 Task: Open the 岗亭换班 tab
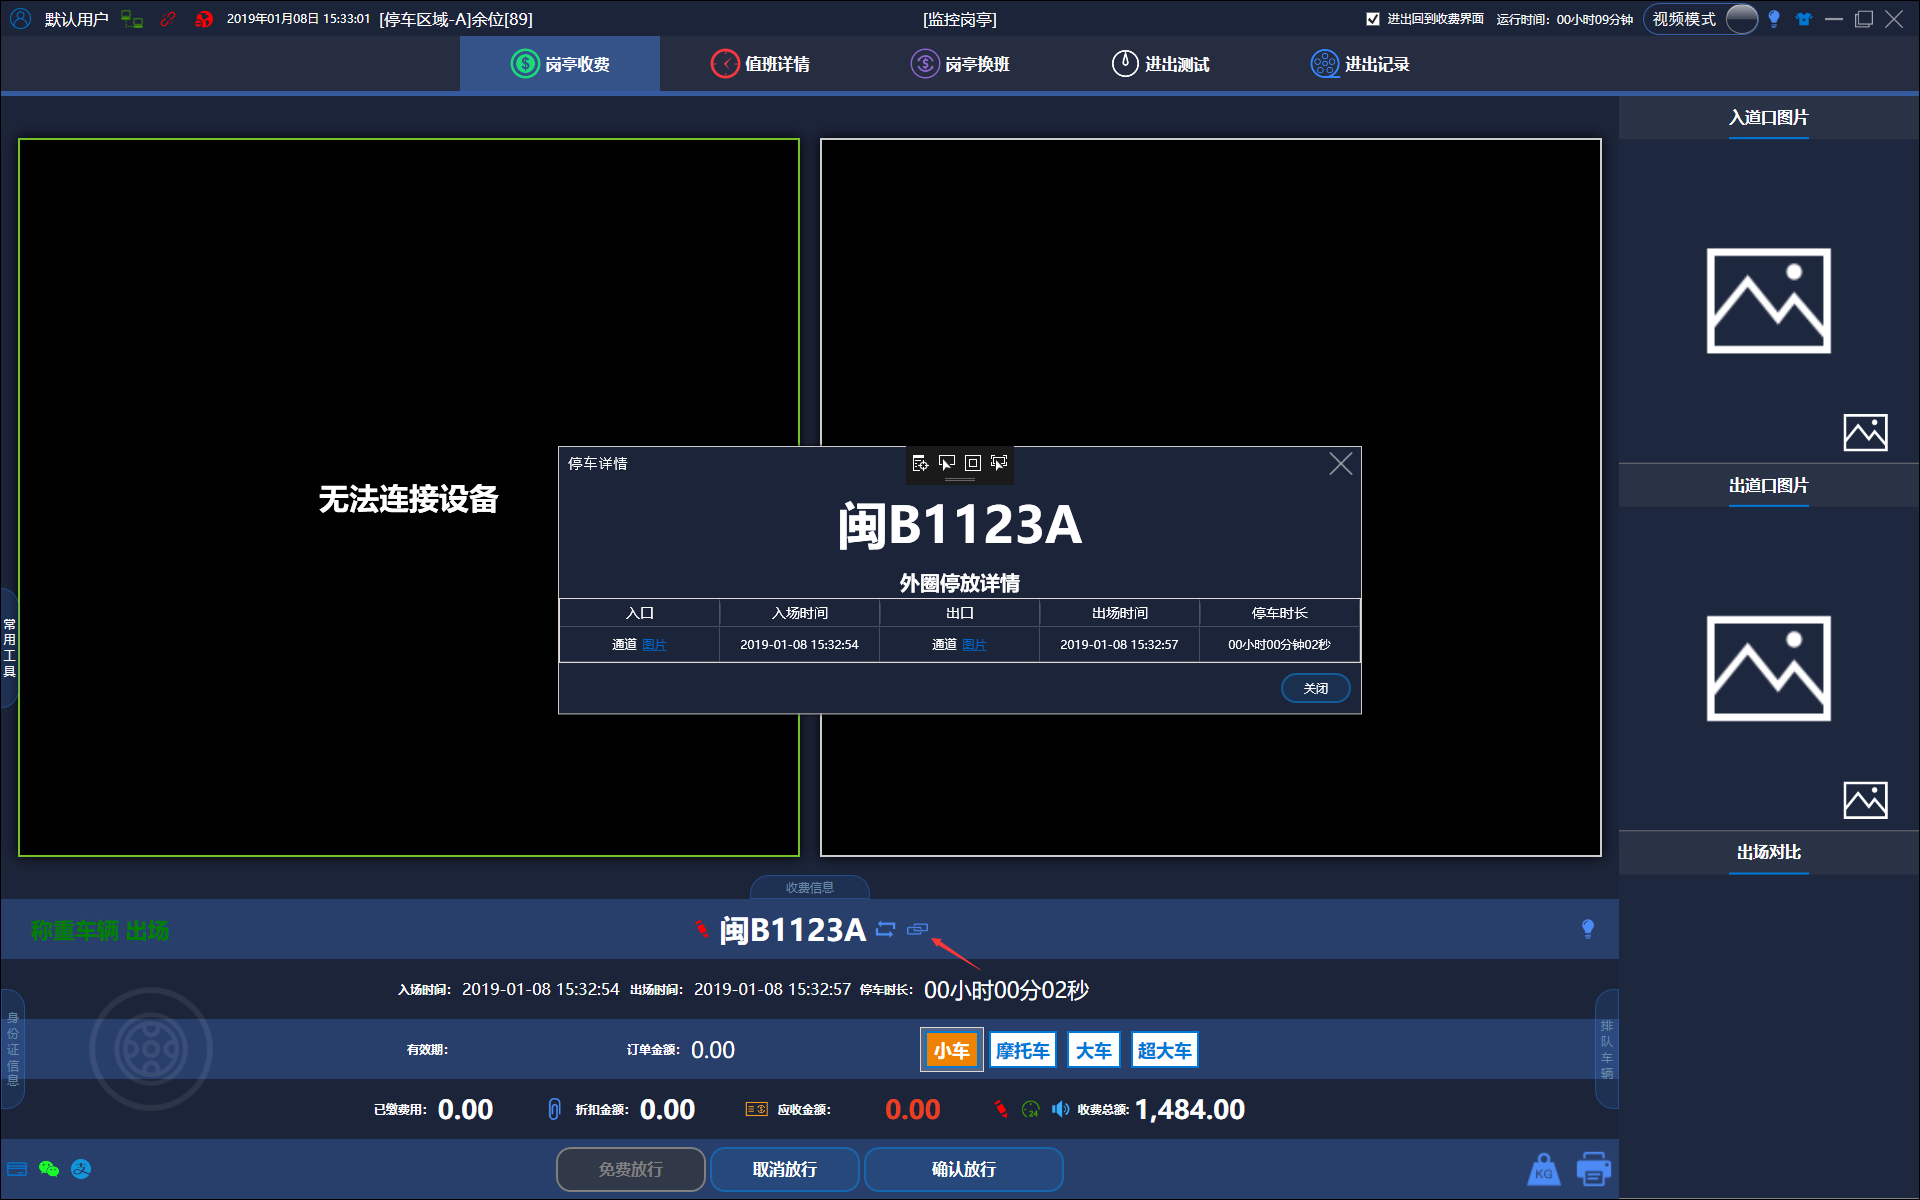point(960,64)
